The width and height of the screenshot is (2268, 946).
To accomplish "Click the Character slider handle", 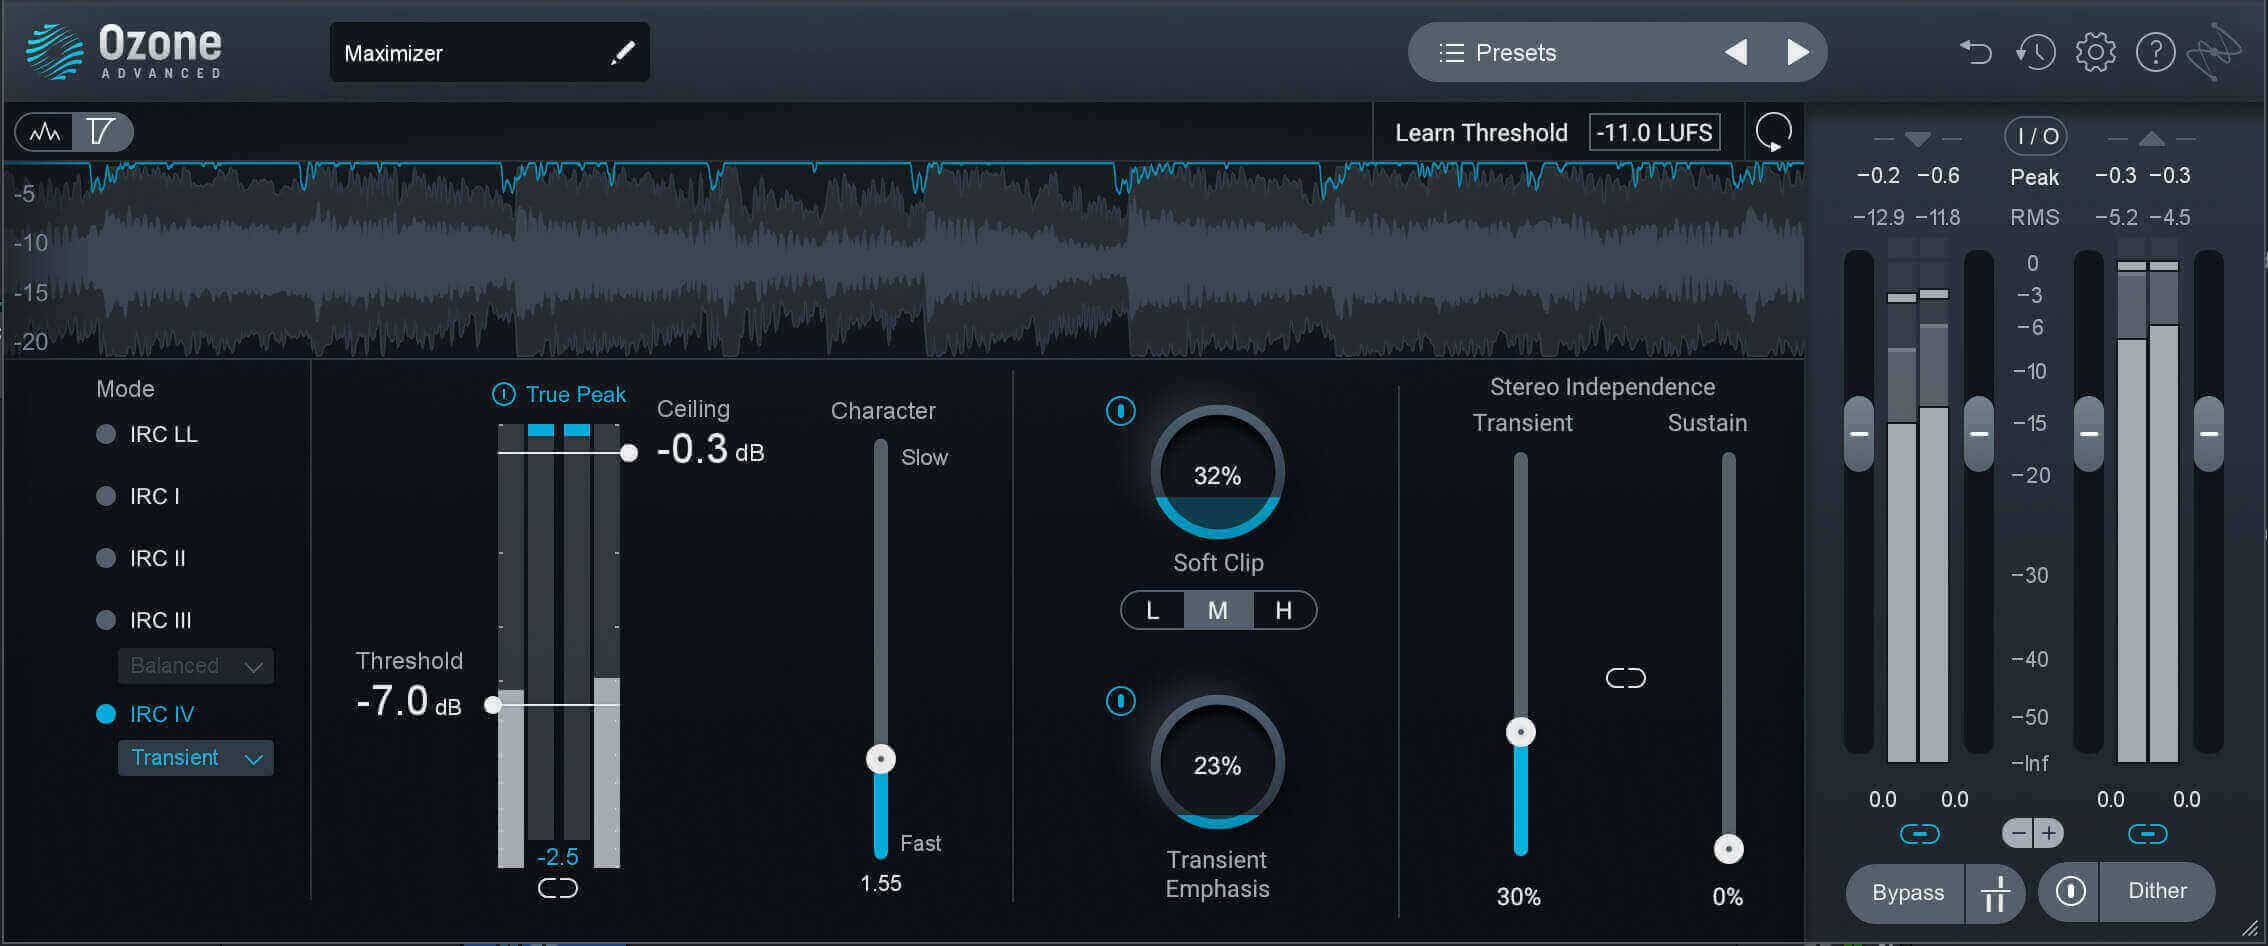I will pos(881,759).
